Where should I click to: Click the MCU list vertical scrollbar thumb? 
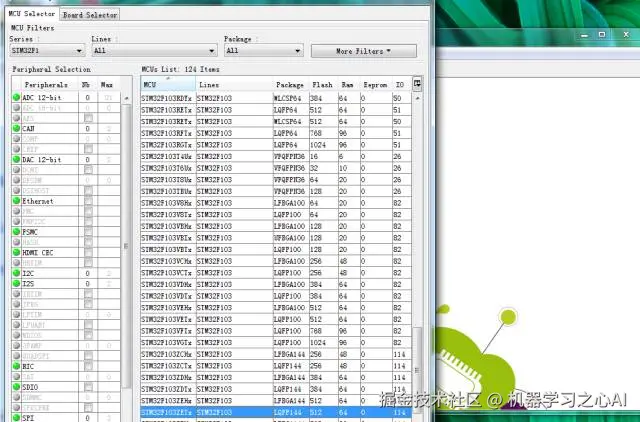(417, 370)
